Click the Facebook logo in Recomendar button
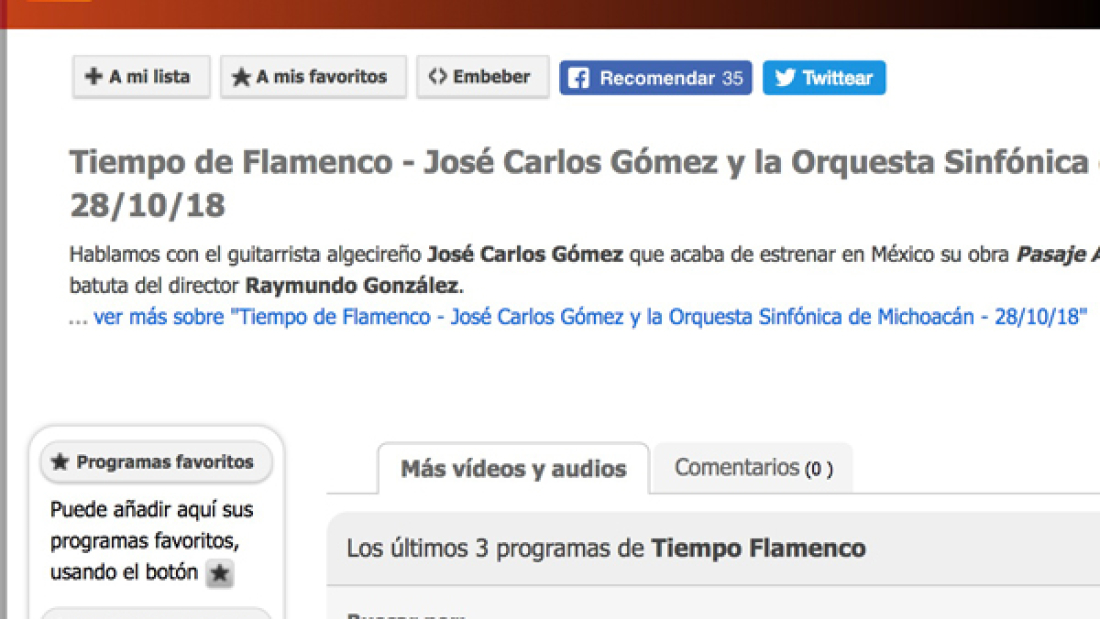The height and width of the screenshot is (619, 1100). click(x=578, y=78)
